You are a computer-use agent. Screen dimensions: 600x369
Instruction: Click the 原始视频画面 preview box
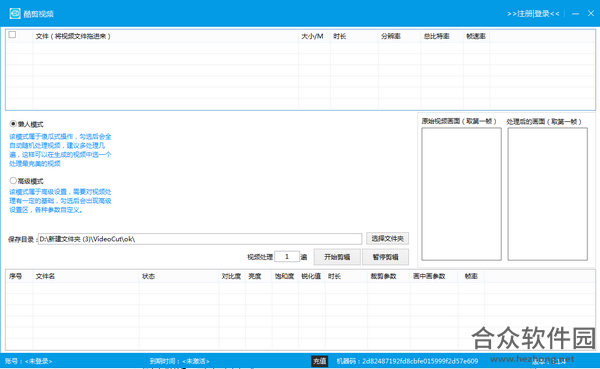point(461,194)
